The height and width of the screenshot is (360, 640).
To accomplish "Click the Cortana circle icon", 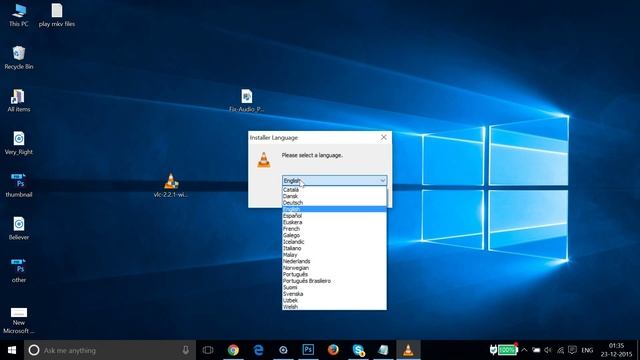I will click(x=34, y=350).
